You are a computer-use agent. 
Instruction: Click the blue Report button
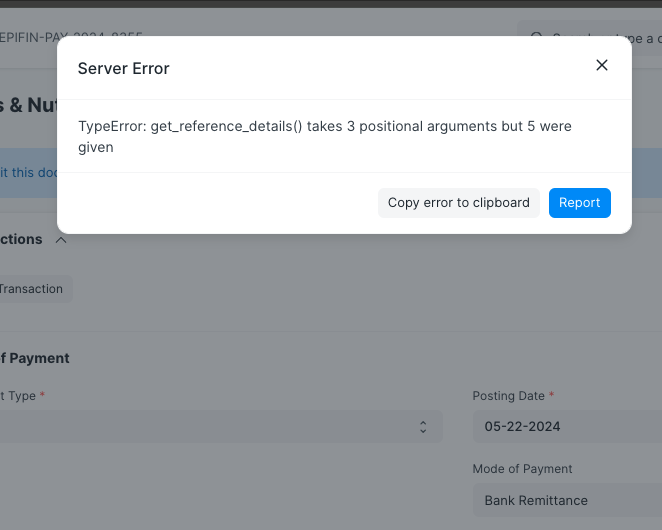579,203
